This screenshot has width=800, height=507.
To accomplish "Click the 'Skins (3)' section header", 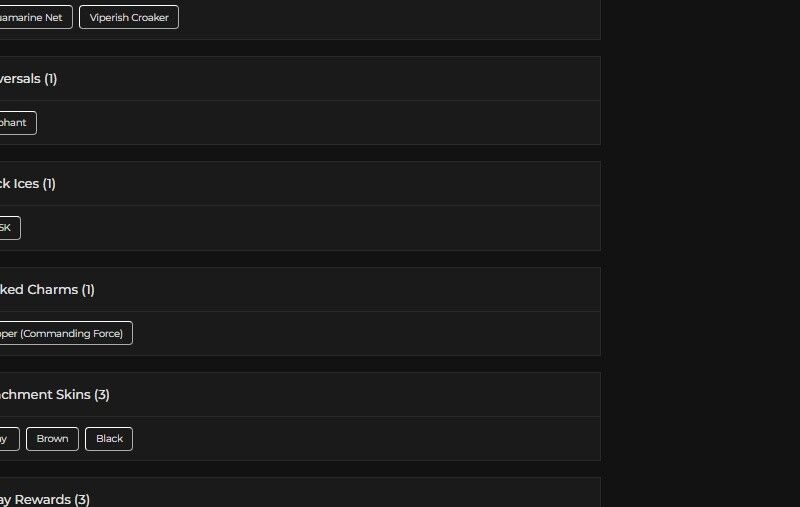I will pos(55,395).
